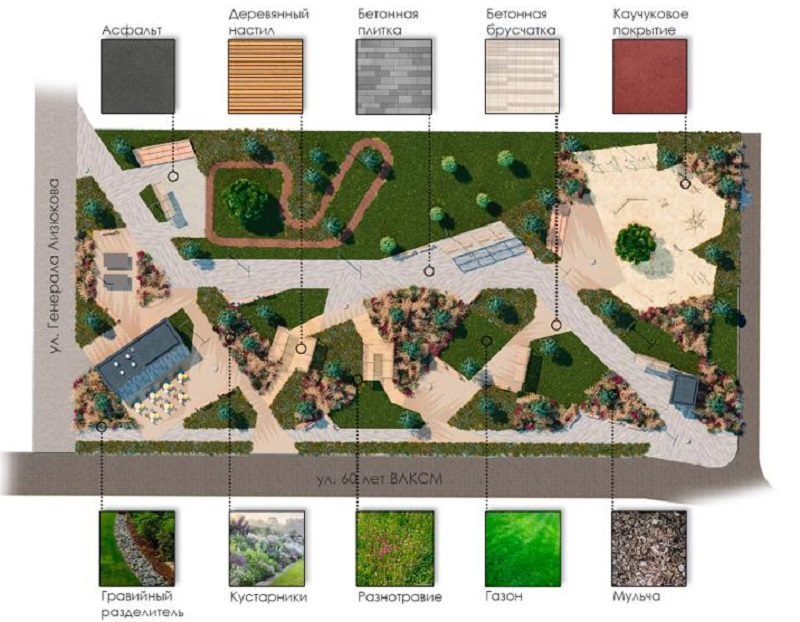Click the Каучуковое покрытие label

pyautogui.click(x=650, y=22)
